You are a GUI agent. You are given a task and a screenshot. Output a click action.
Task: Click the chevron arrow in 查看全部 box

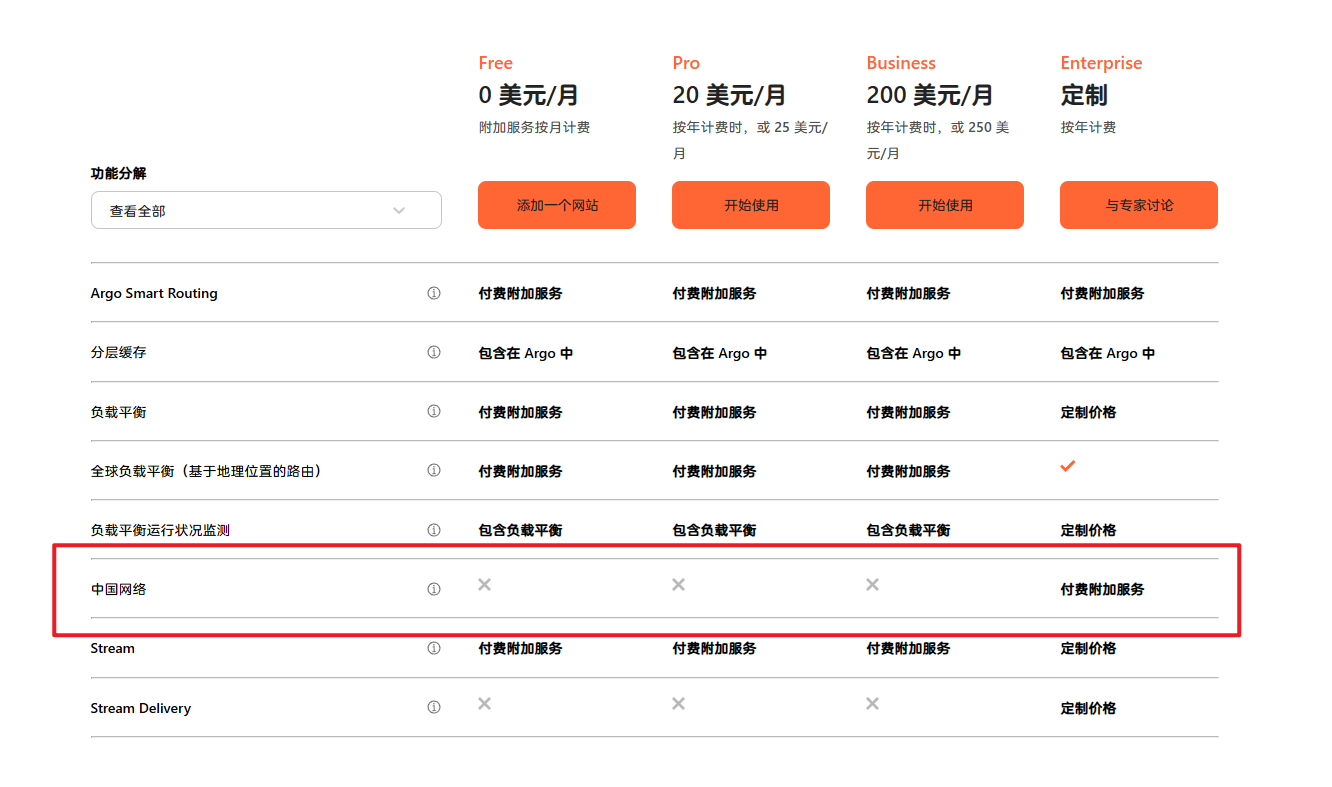click(399, 211)
